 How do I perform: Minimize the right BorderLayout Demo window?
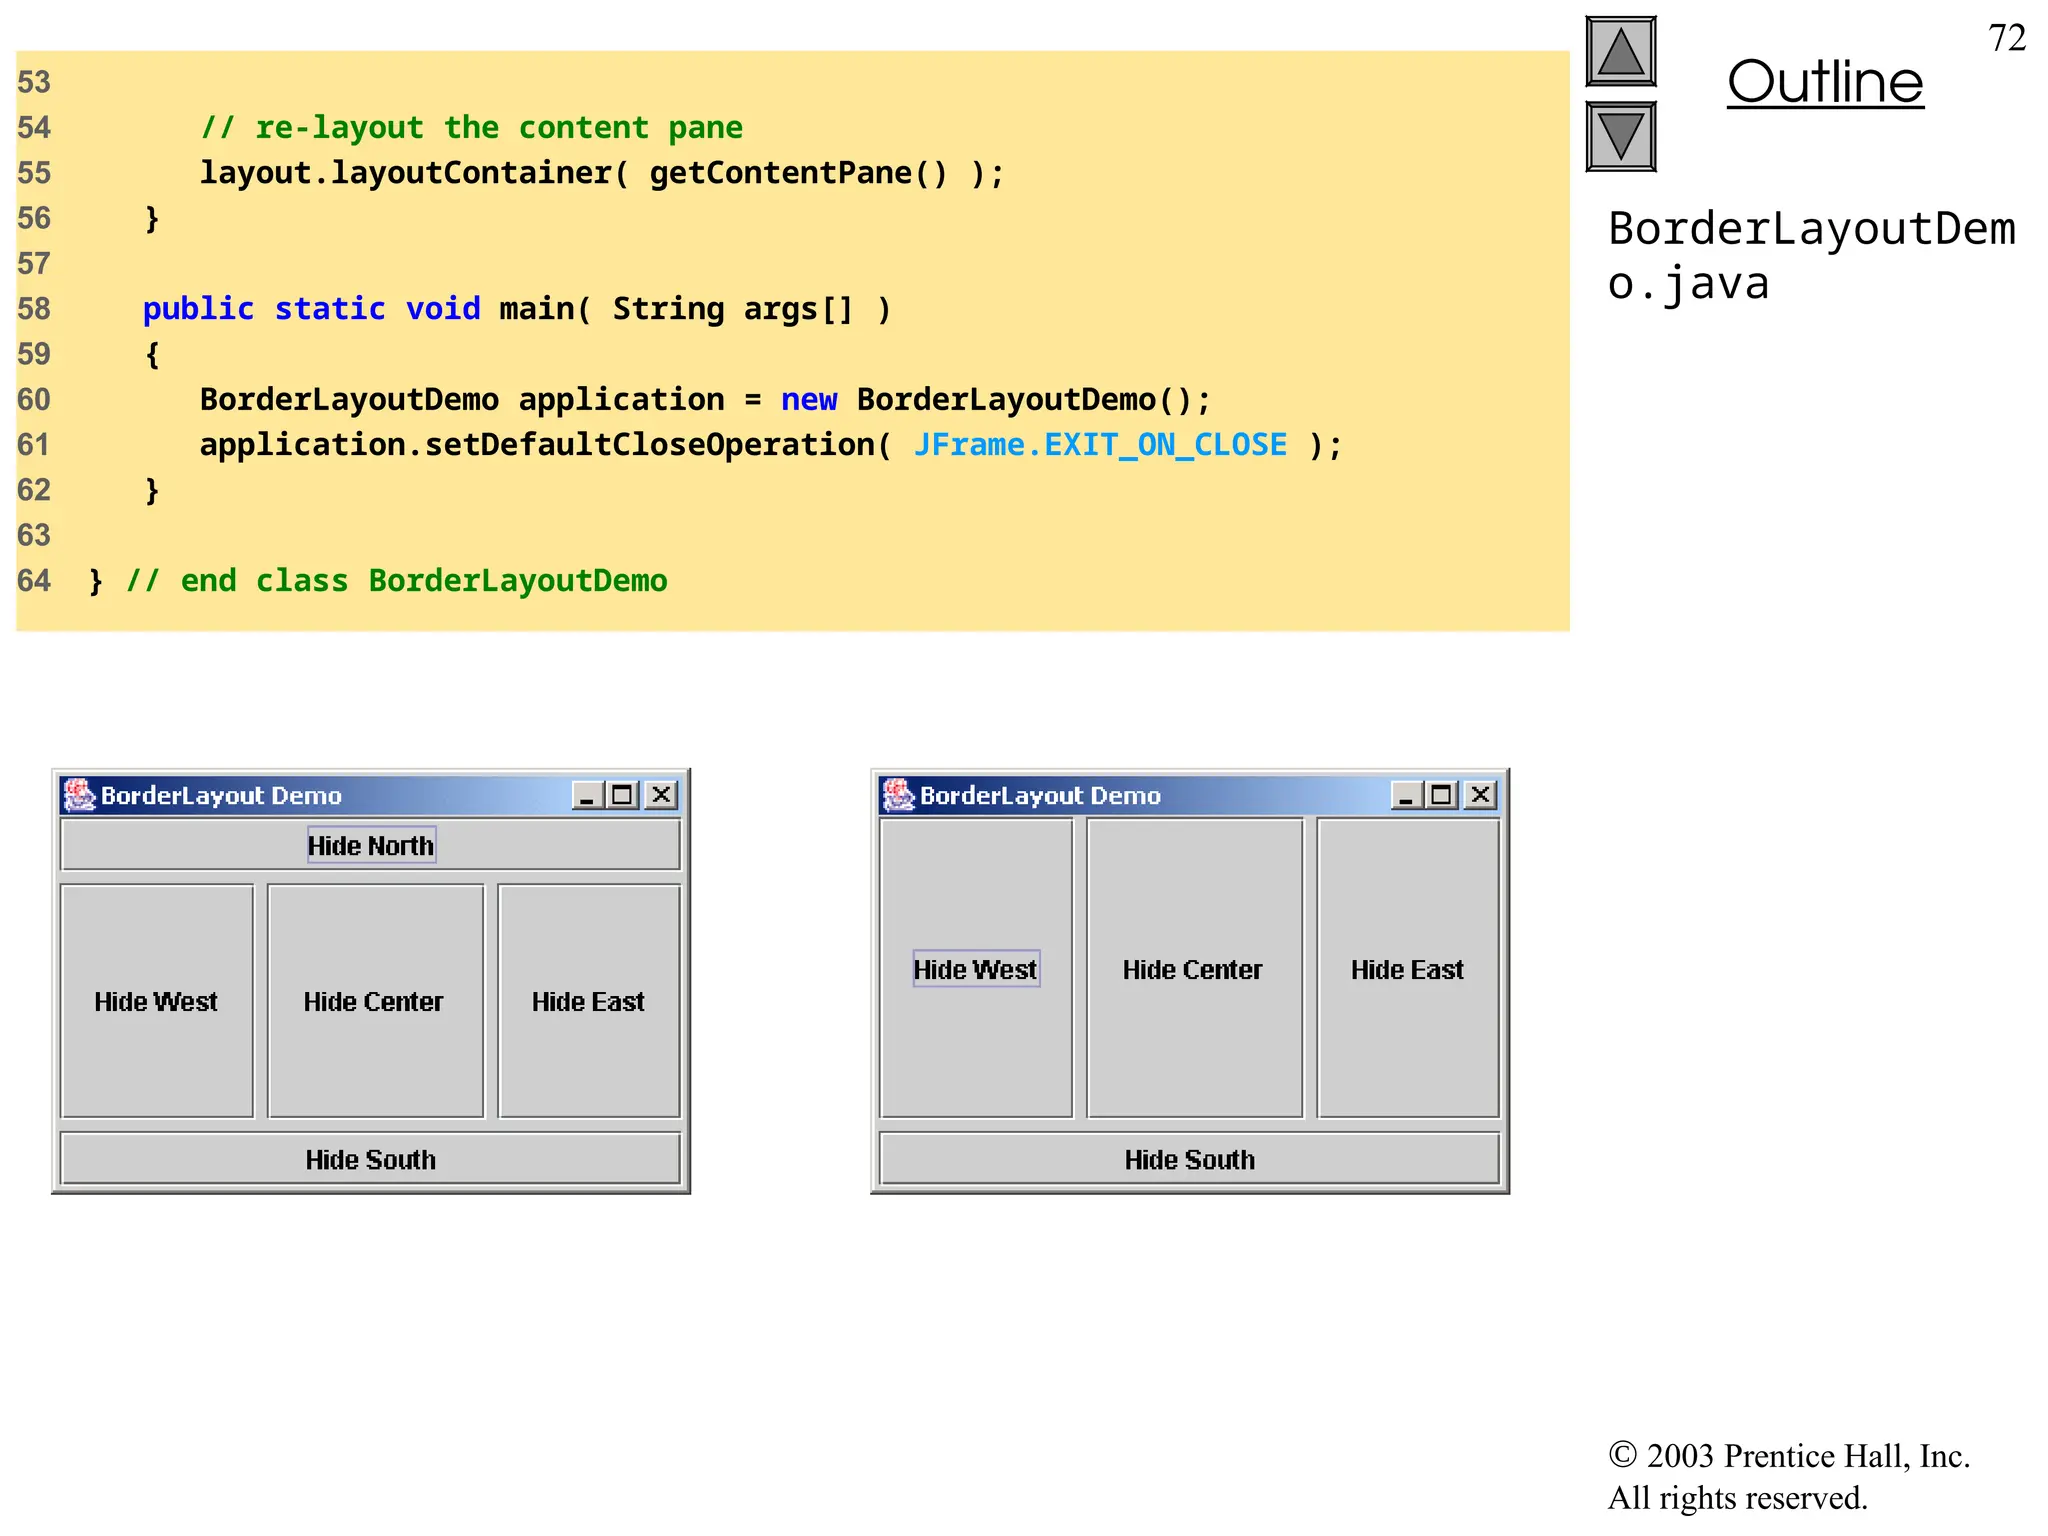tap(1406, 795)
